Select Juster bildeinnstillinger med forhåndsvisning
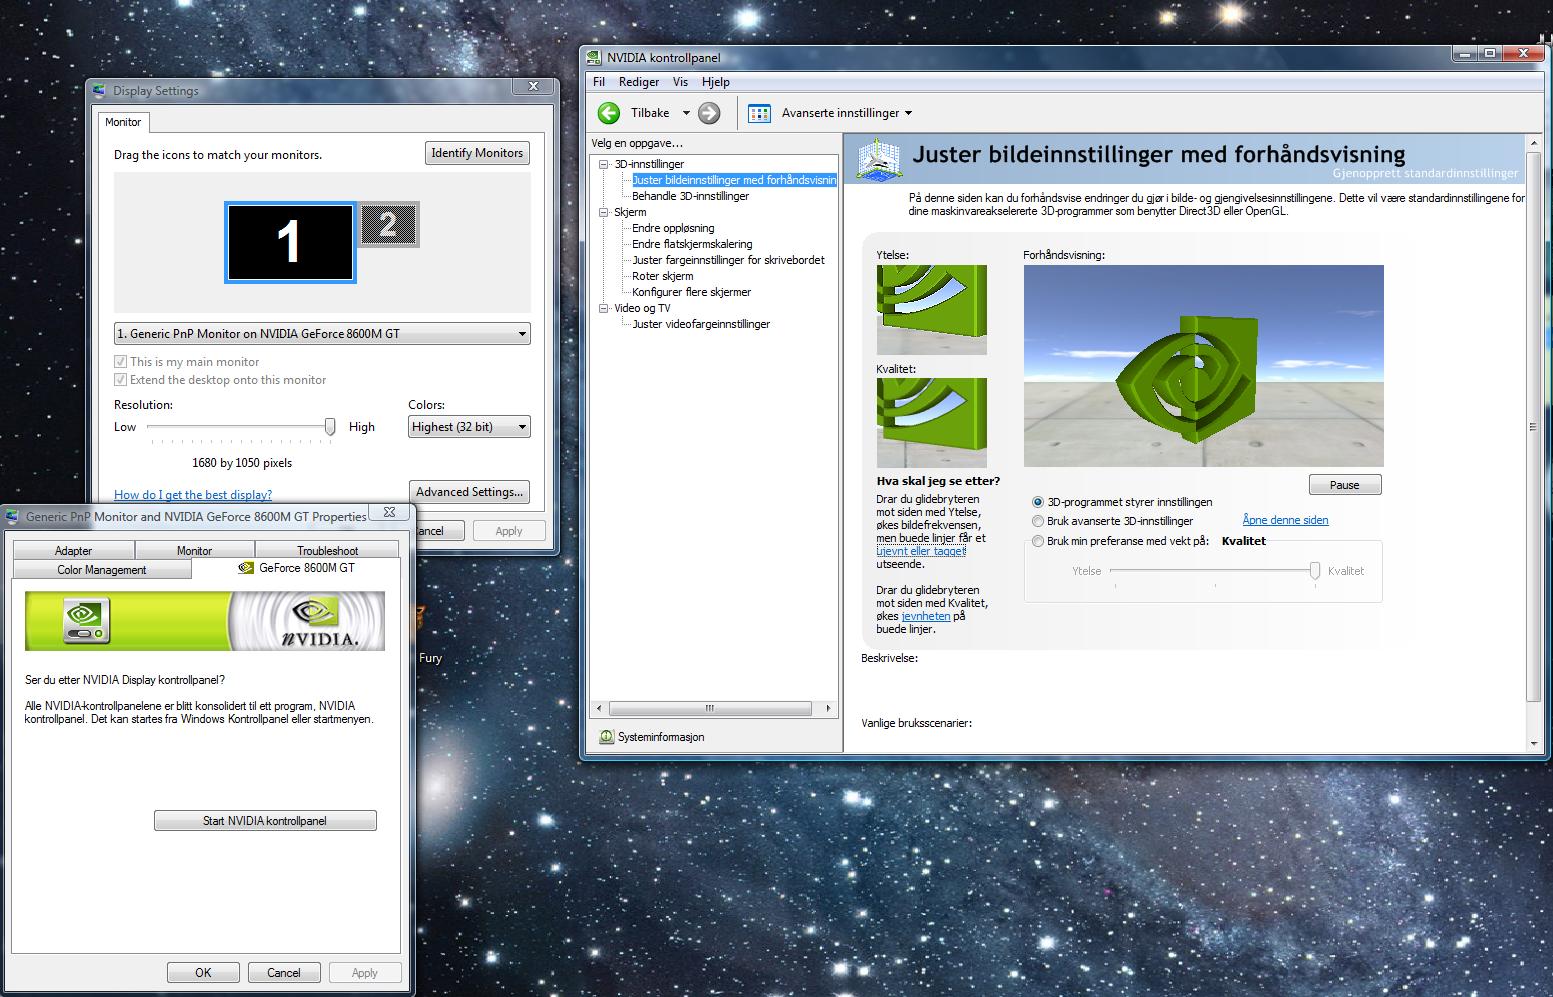Viewport: 1553px width, 997px height. (x=734, y=180)
